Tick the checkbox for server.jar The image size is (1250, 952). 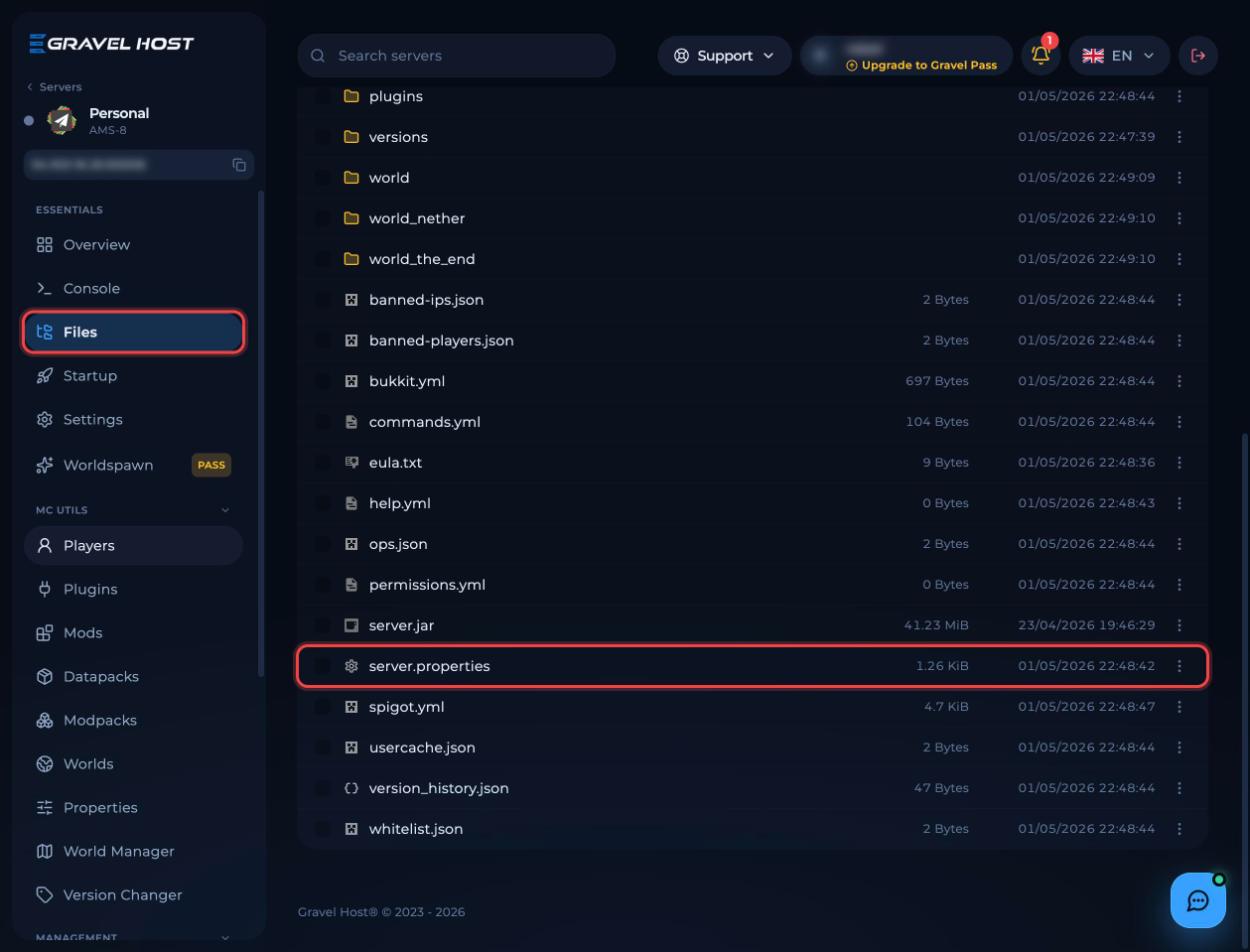322,625
